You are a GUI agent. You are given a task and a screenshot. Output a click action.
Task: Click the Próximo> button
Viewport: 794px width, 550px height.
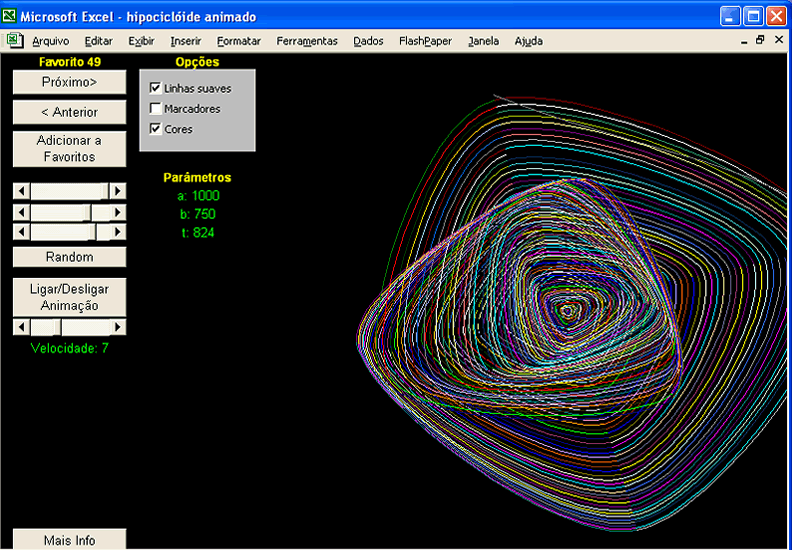(69, 82)
